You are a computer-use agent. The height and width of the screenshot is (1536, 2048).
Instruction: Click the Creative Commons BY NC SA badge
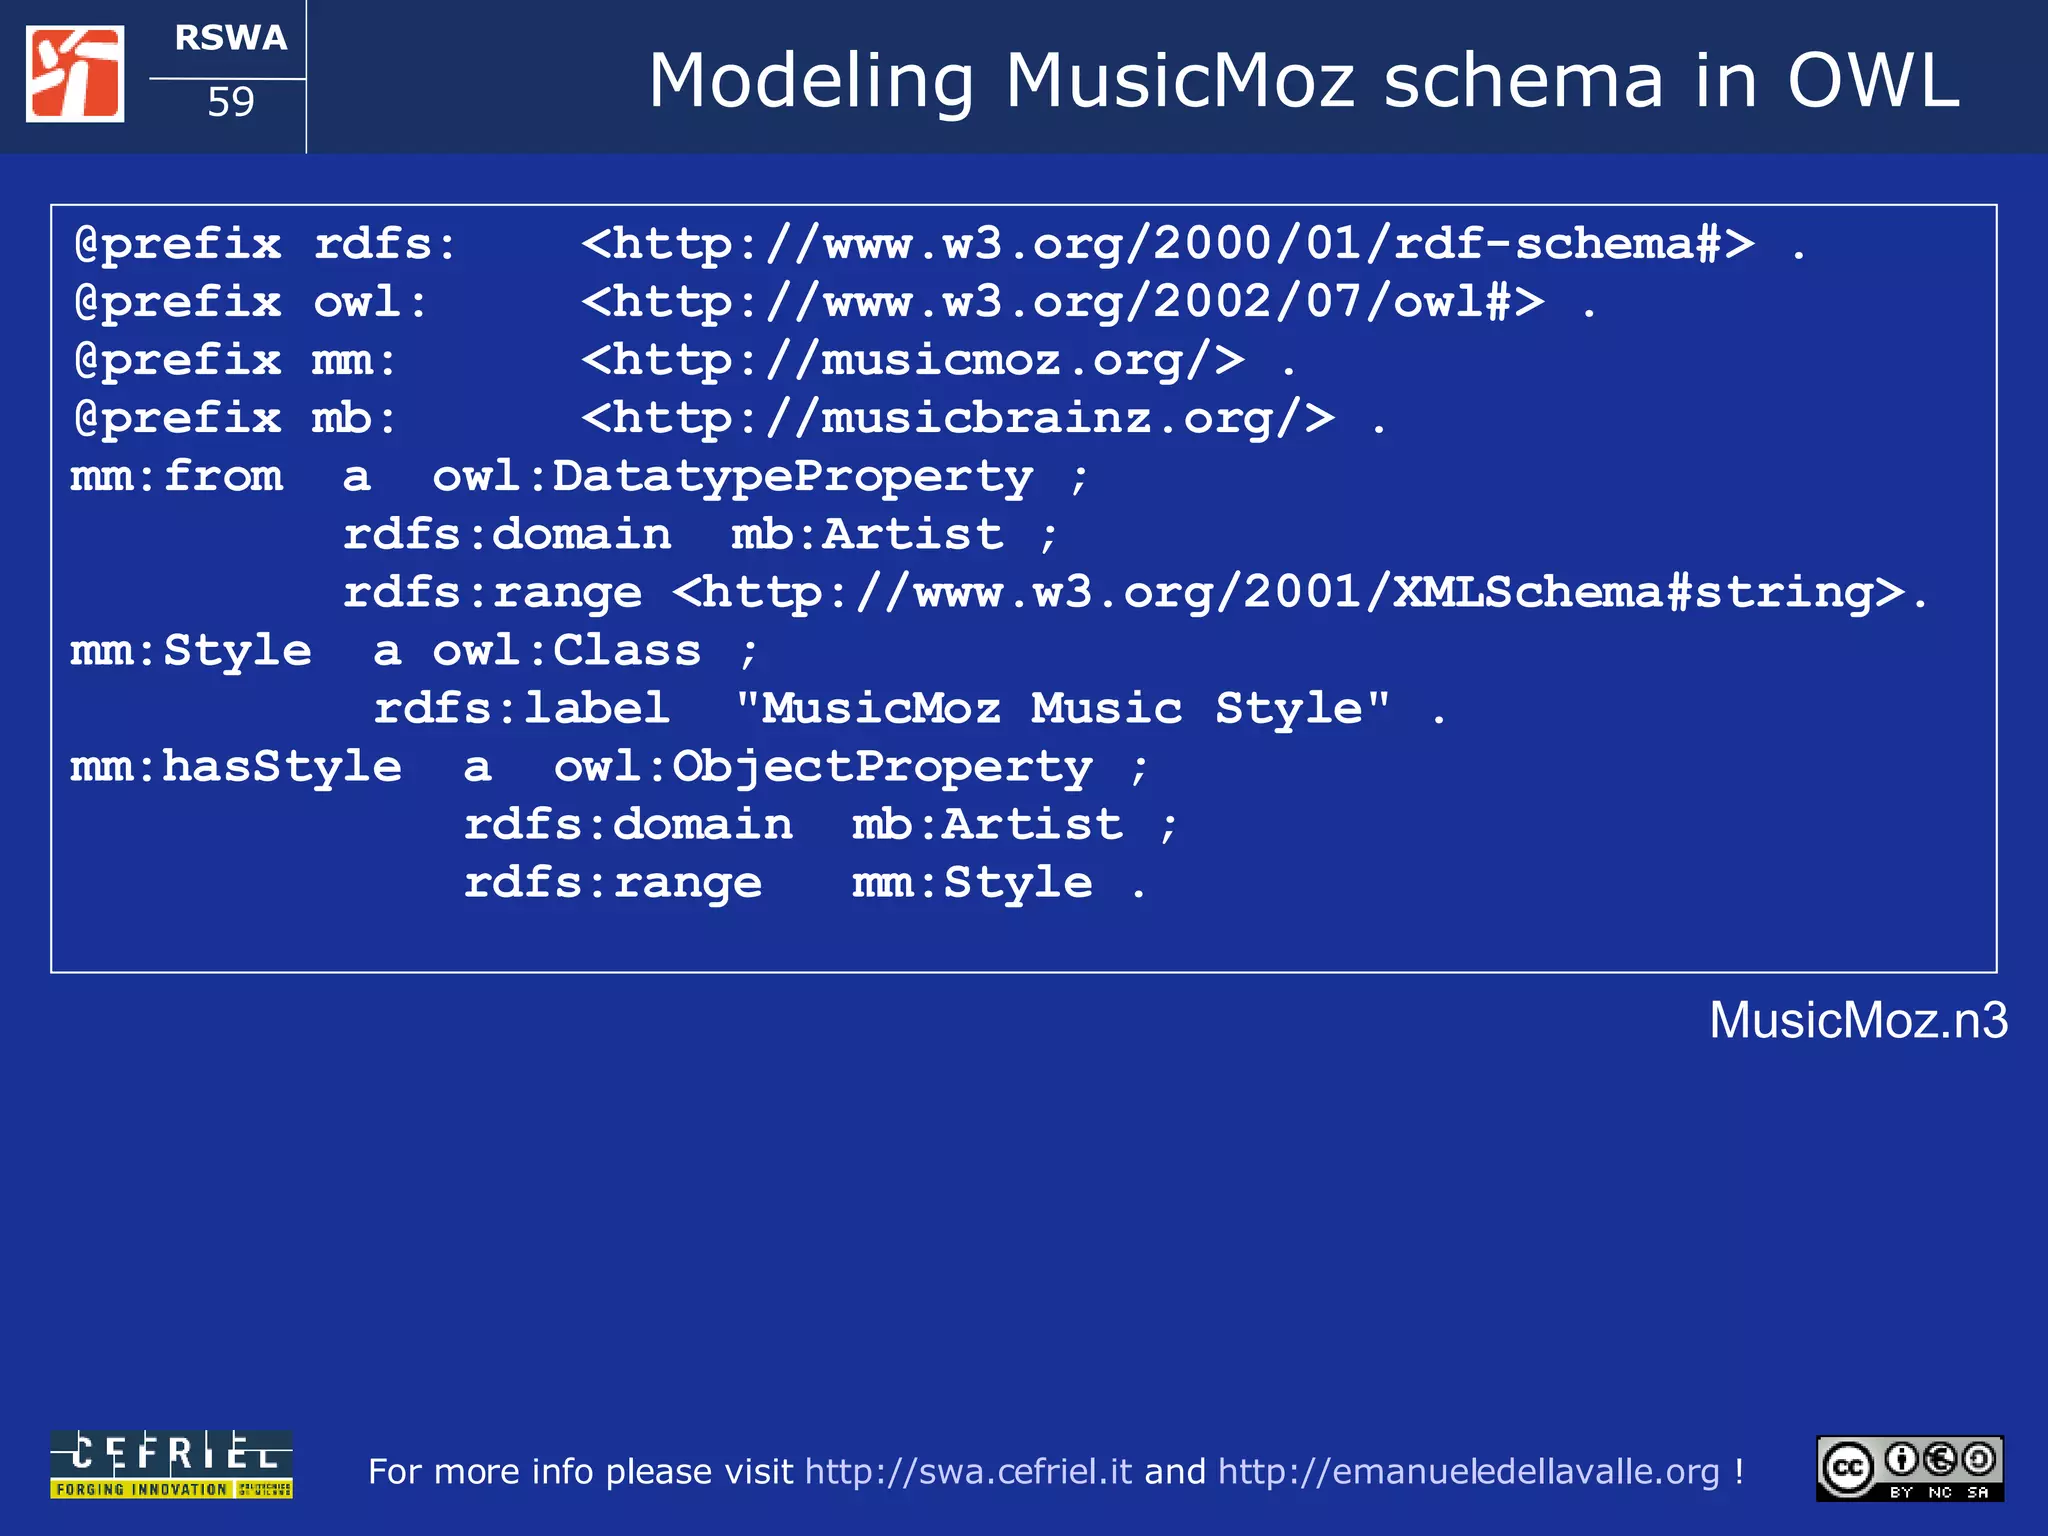pos(1910,1468)
